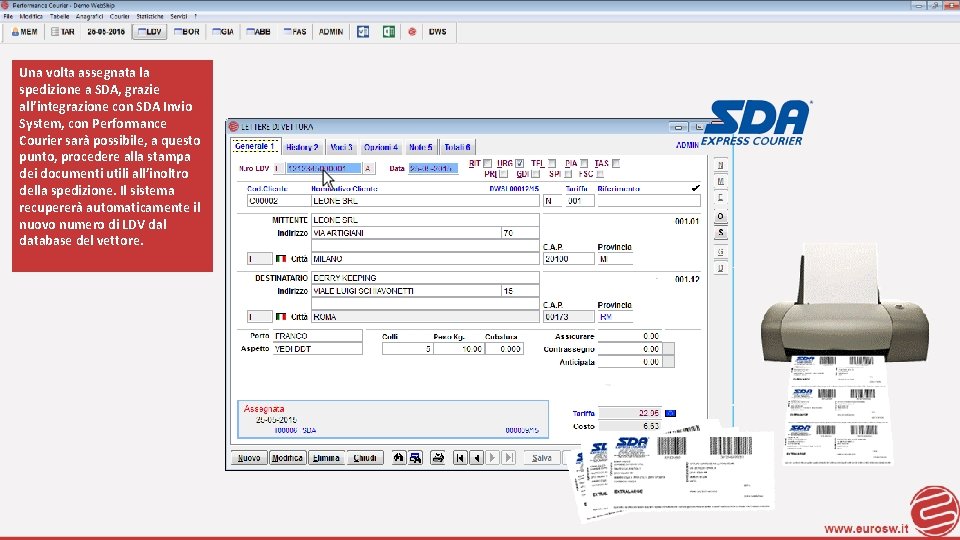Image resolution: width=960 pixels, height=540 pixels.
Task: Click the Nuovo button
Action: pos(249,458)
